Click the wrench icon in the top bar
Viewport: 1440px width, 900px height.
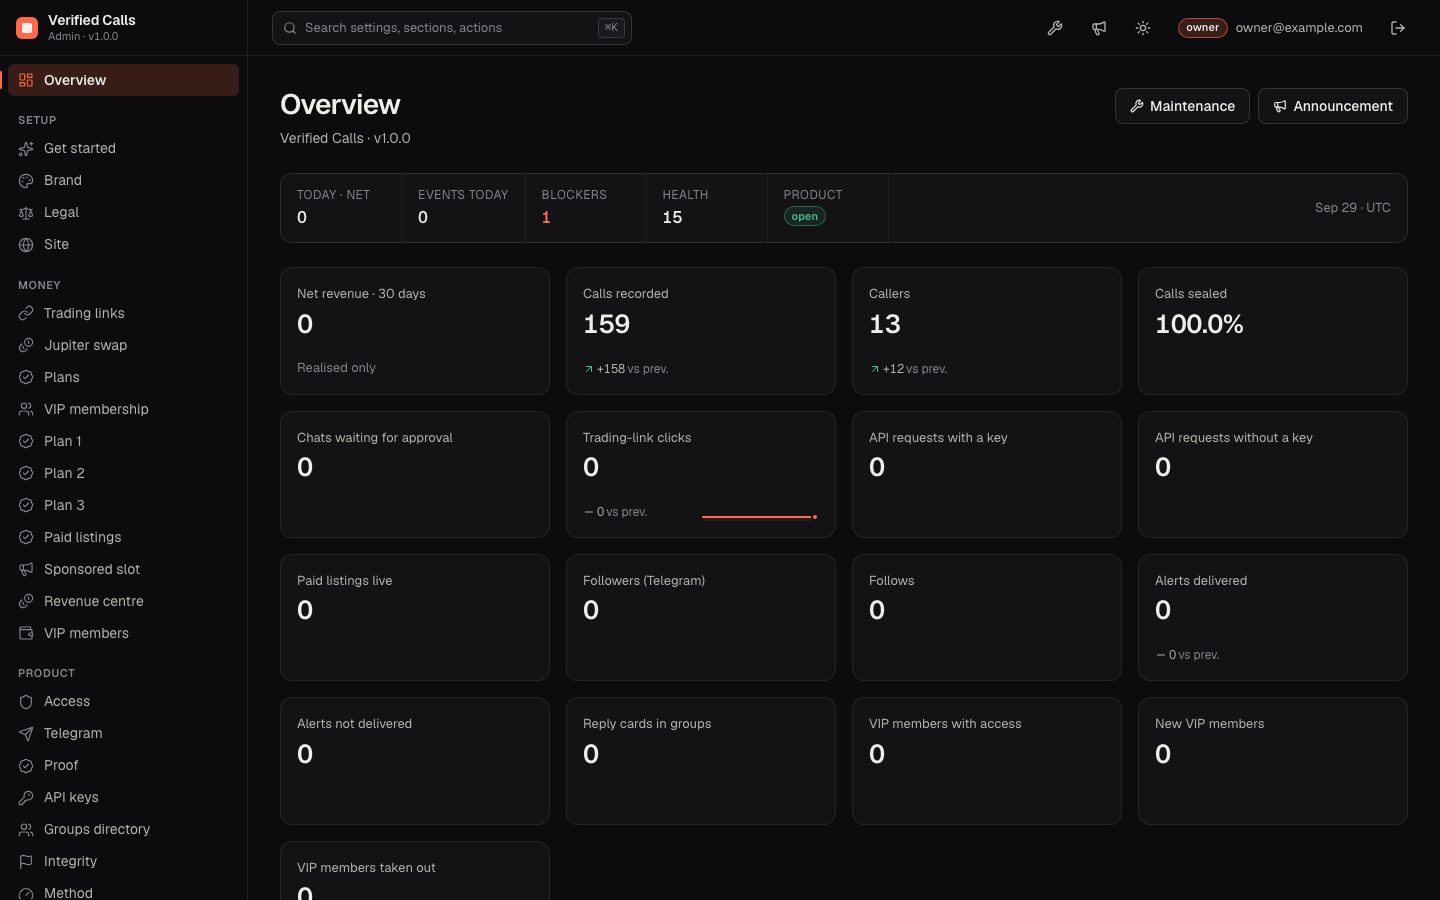click(x=1055, y=28)
